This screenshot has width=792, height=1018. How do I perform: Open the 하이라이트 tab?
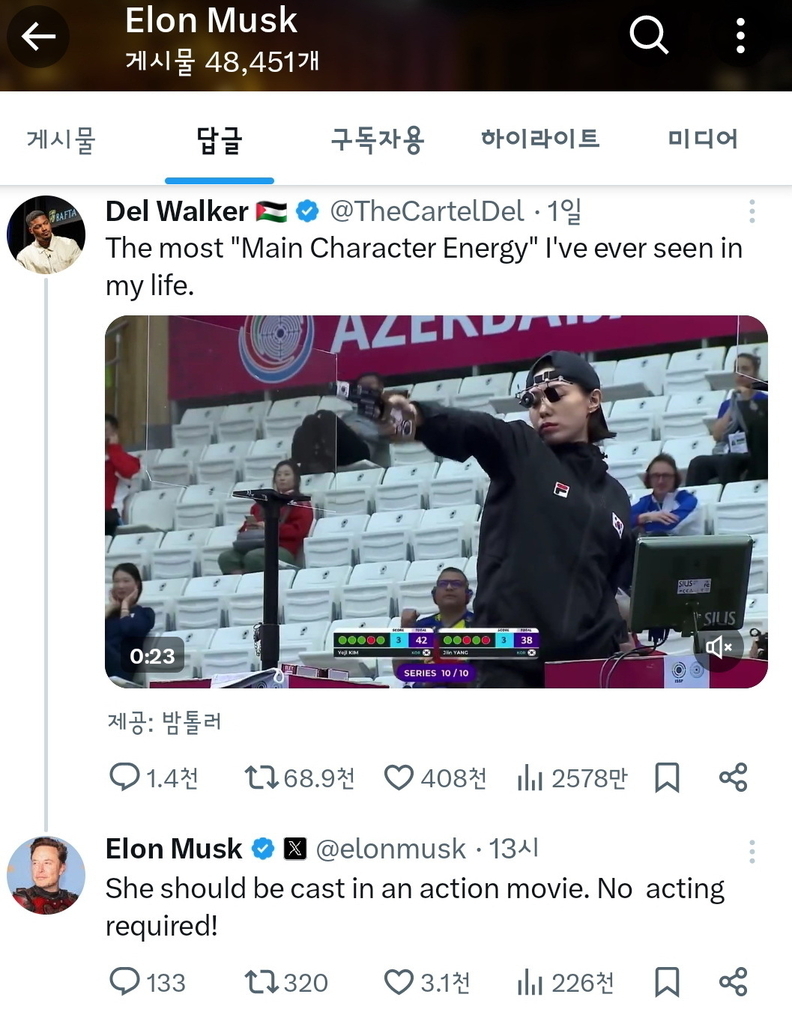[x=540, y=139]
